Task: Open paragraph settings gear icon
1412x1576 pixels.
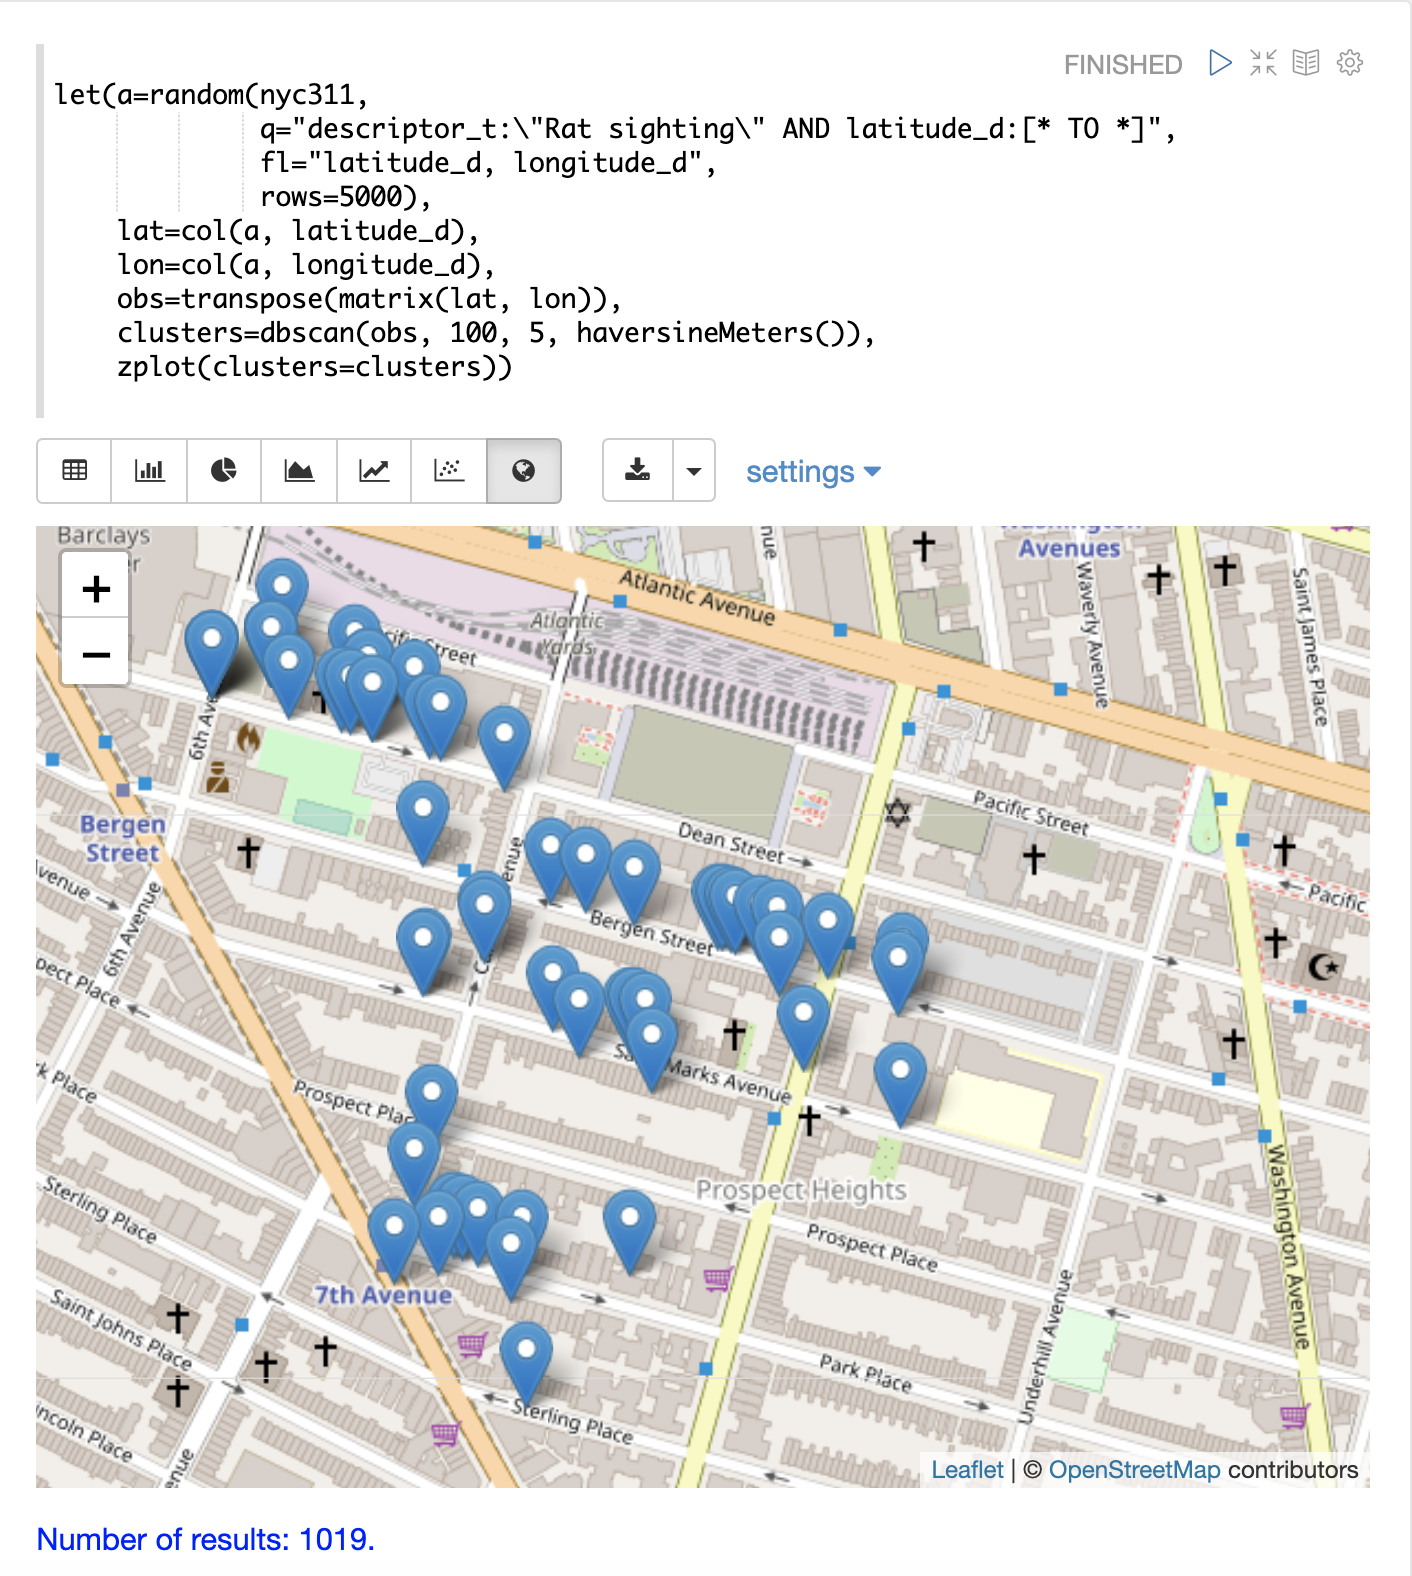Action: click(1350, 63)
